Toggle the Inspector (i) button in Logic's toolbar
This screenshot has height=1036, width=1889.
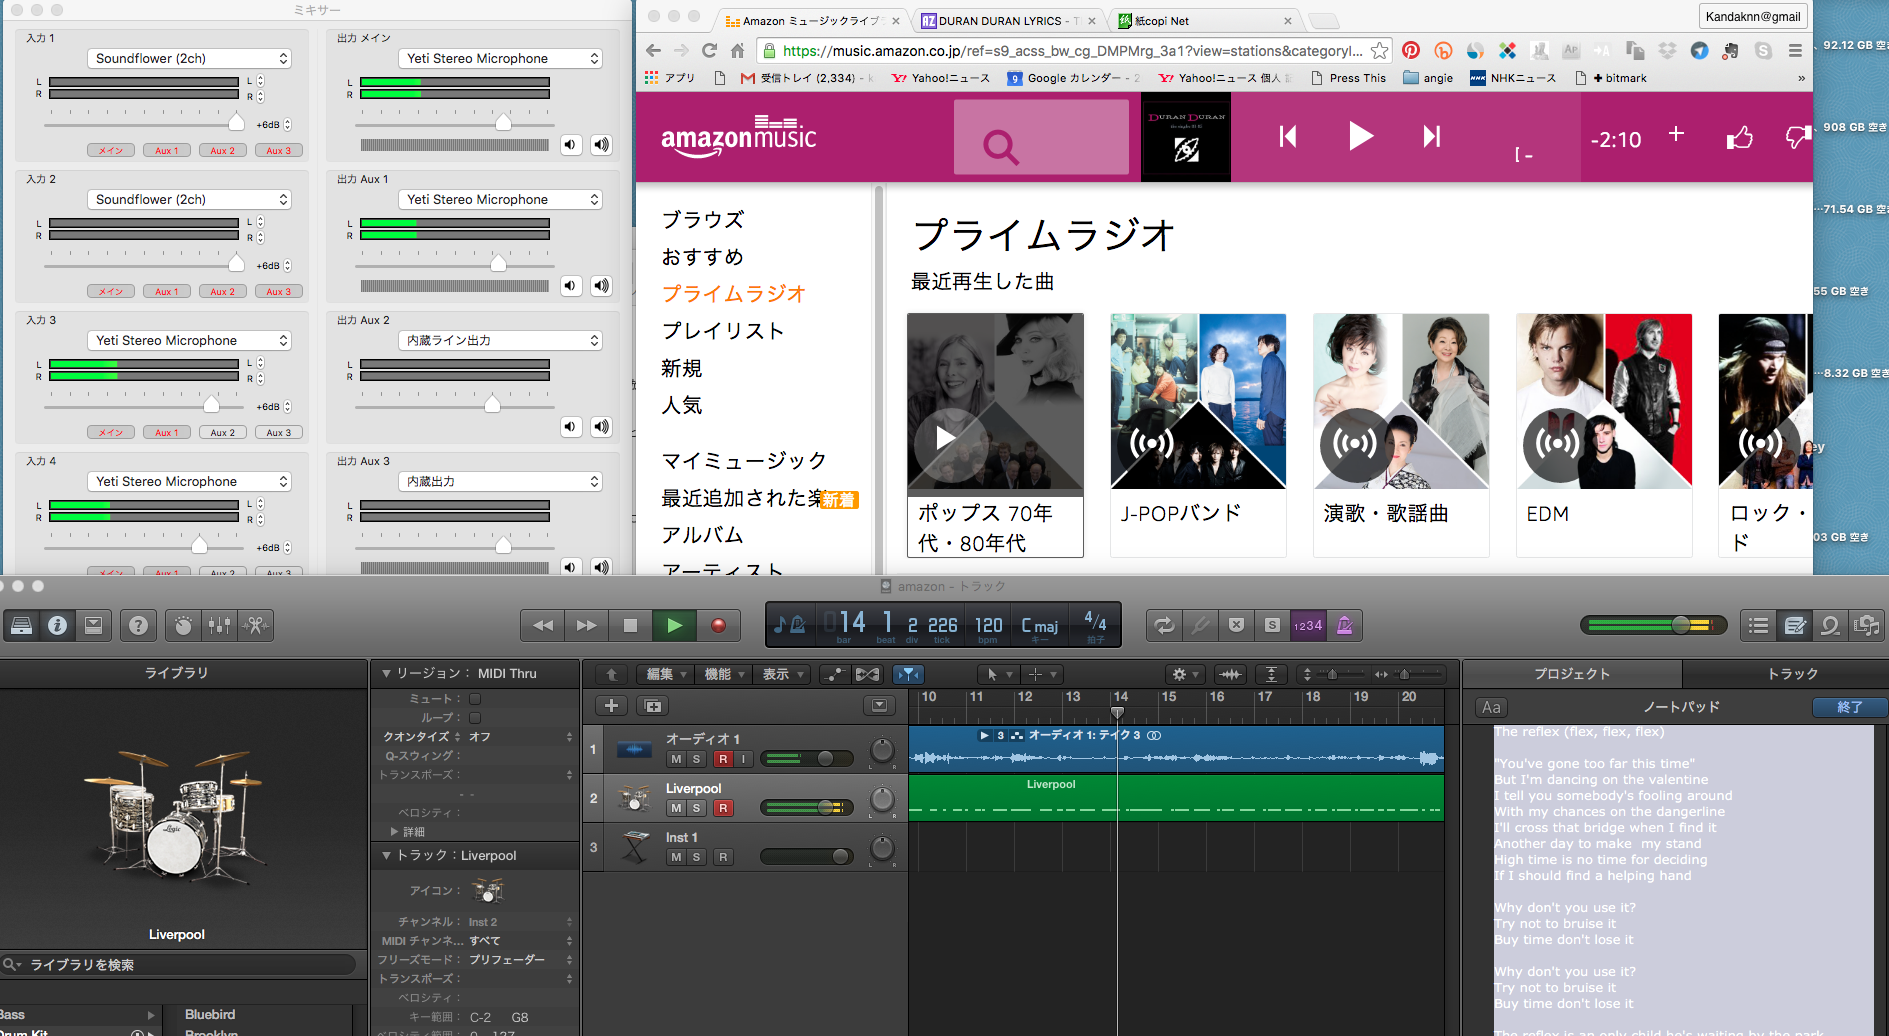point(57,626)
